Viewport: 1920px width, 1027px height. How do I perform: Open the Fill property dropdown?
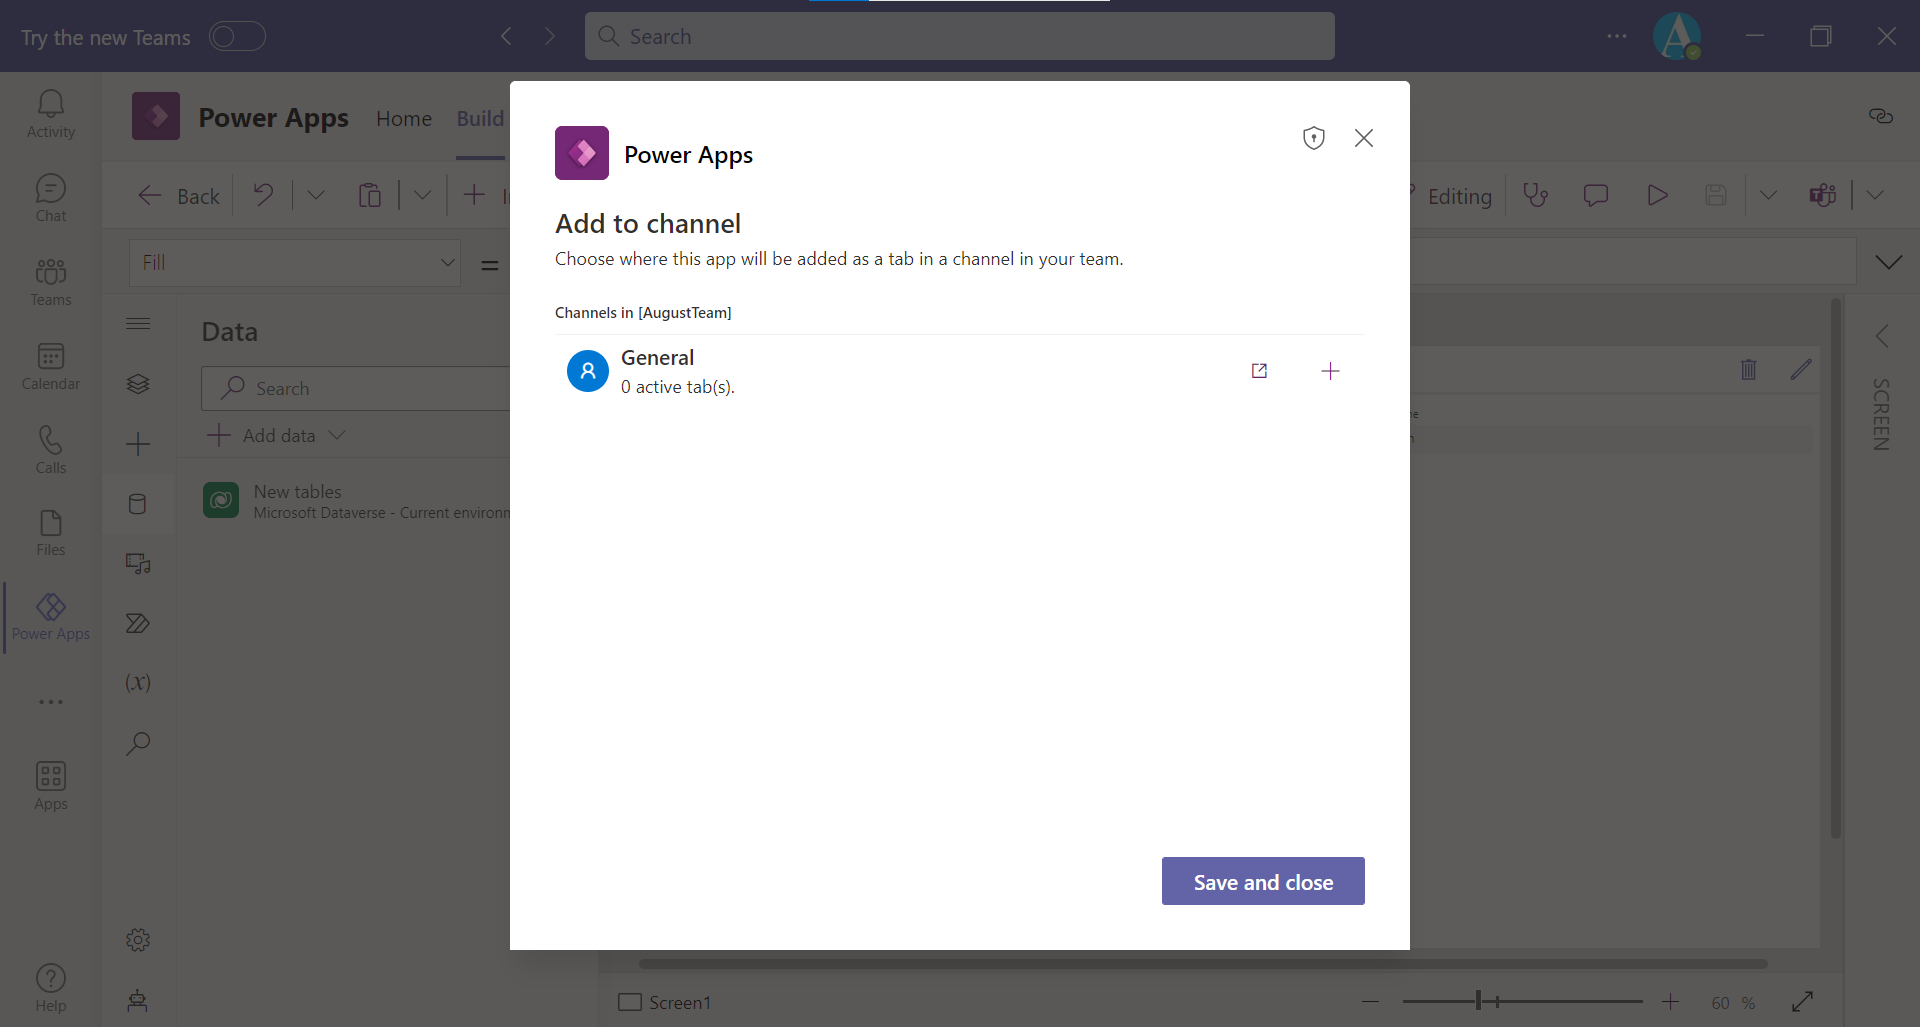click(446, 262)
